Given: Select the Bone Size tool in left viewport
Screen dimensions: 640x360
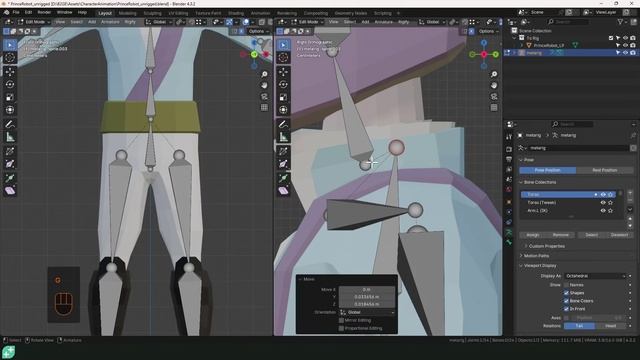Looking at the screenshot, I should 10,164.
